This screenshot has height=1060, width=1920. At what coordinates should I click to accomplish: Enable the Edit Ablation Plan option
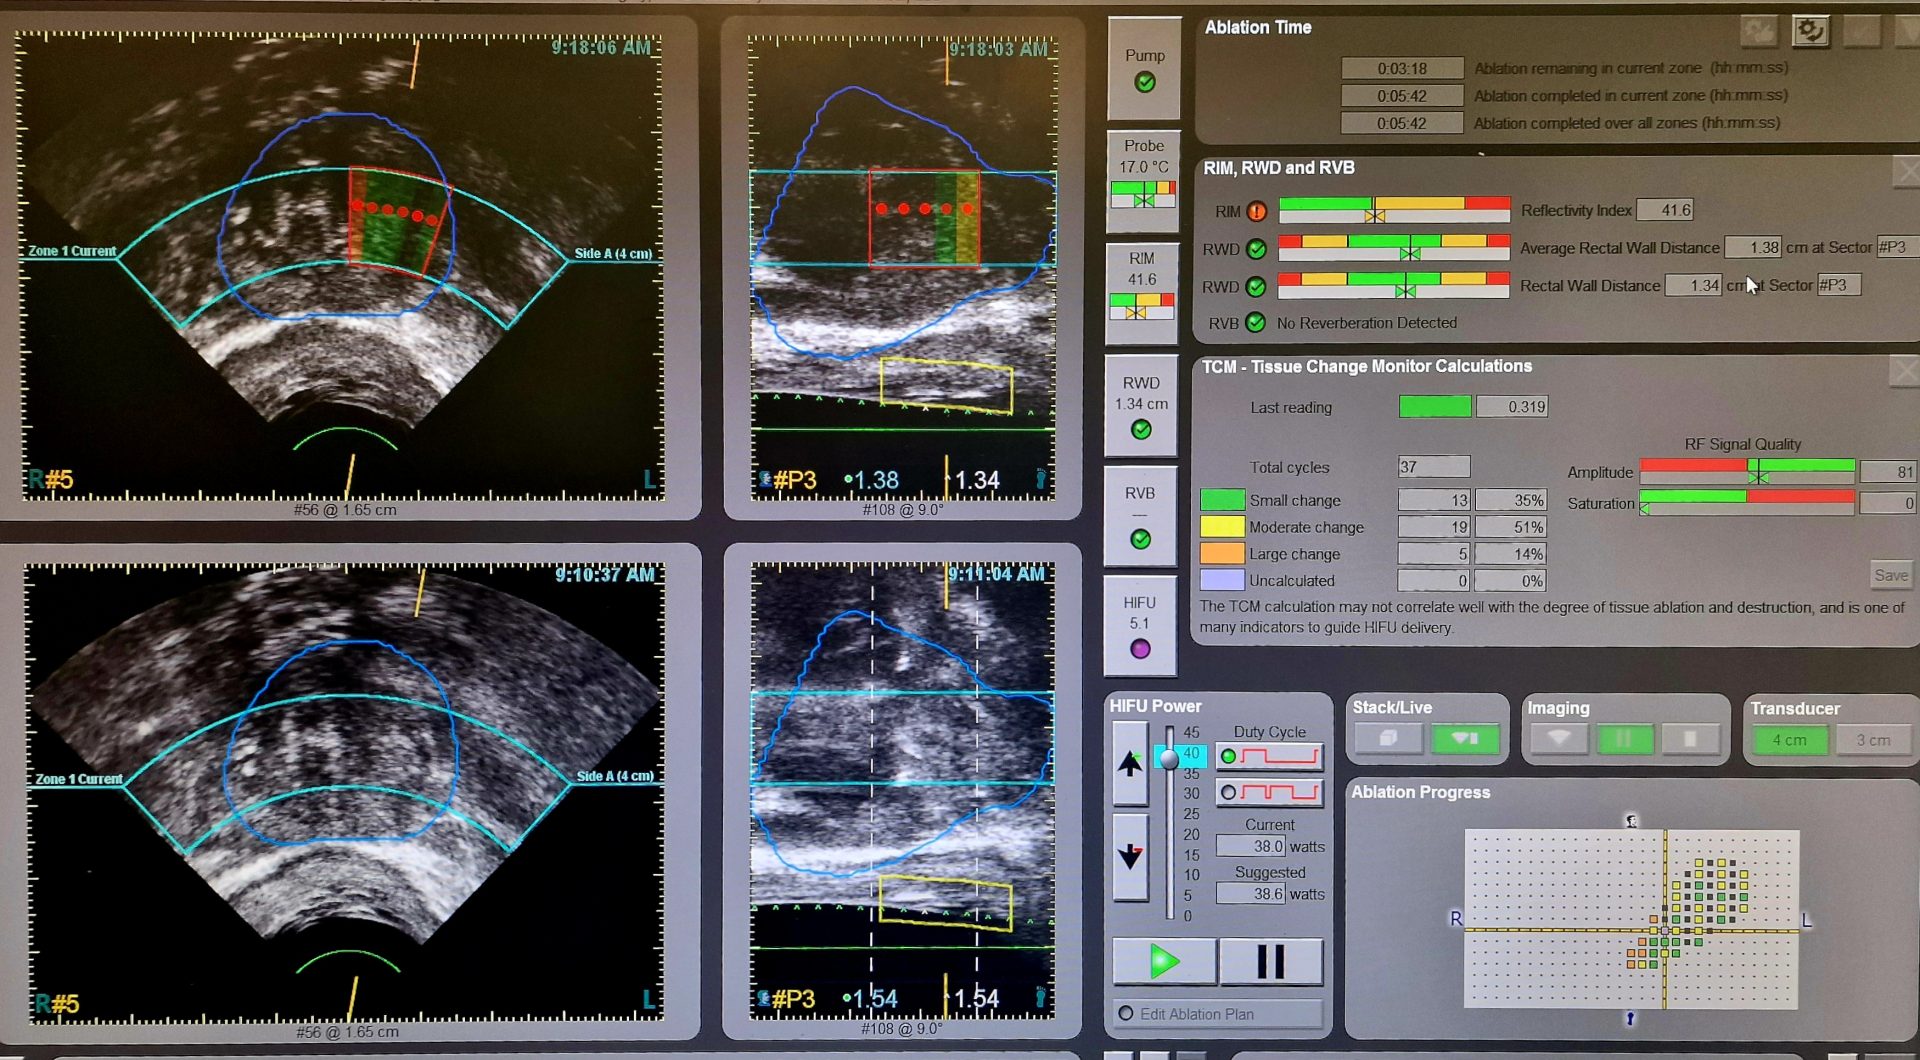(x=1126, y=1014)
